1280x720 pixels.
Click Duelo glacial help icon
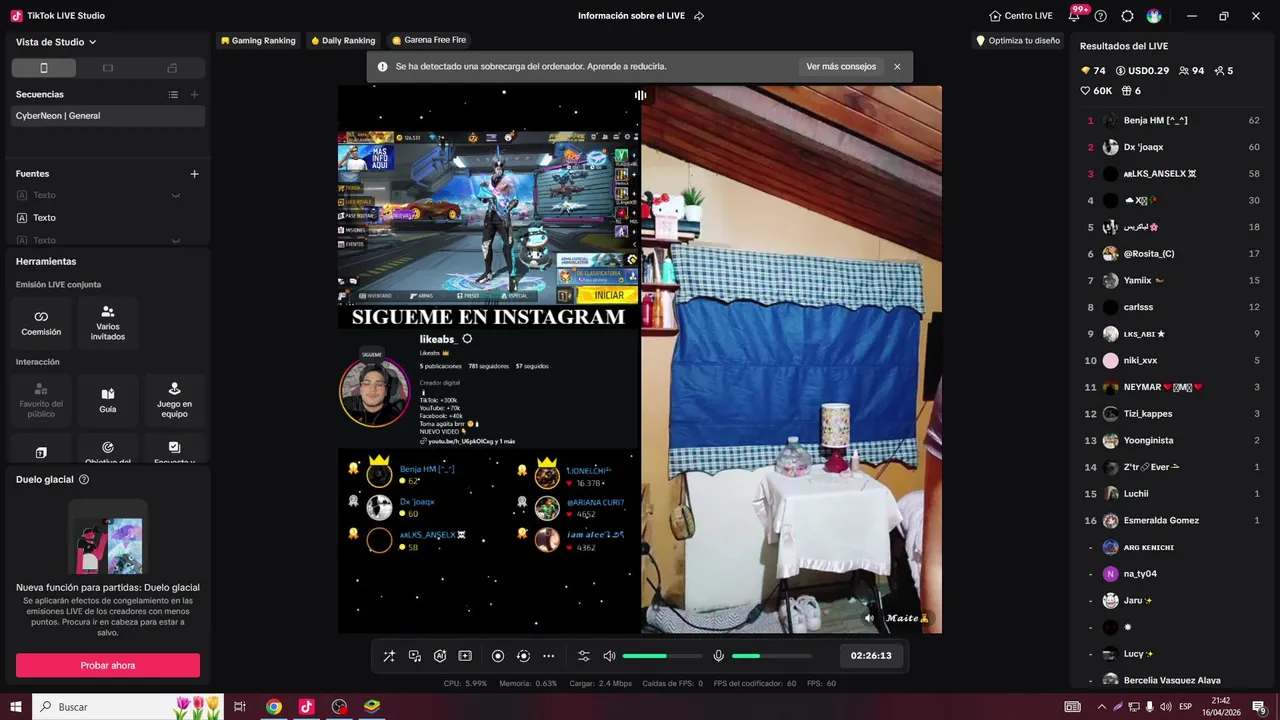tap(84, 480)
